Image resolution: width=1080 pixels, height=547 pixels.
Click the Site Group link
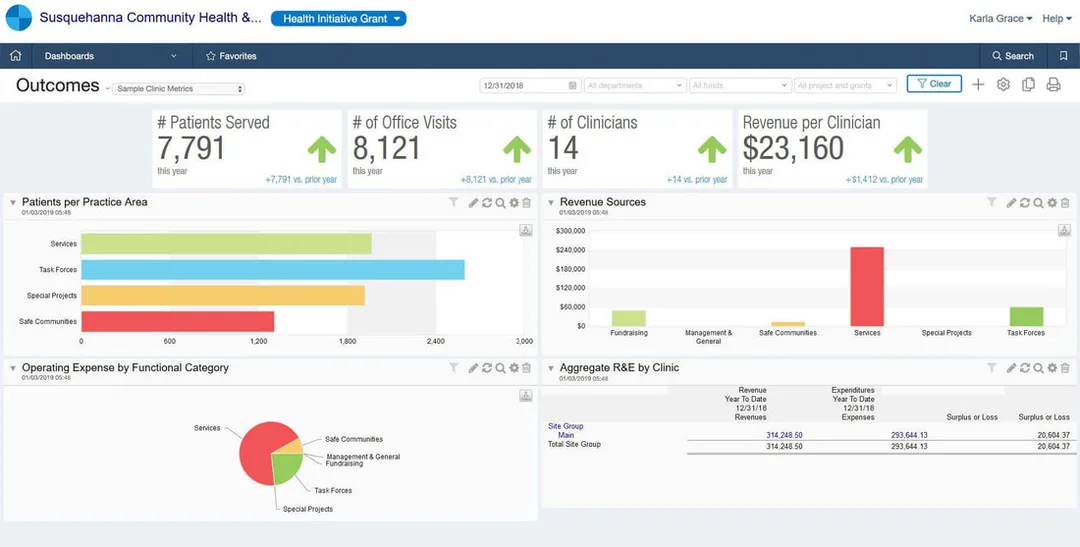565,426
